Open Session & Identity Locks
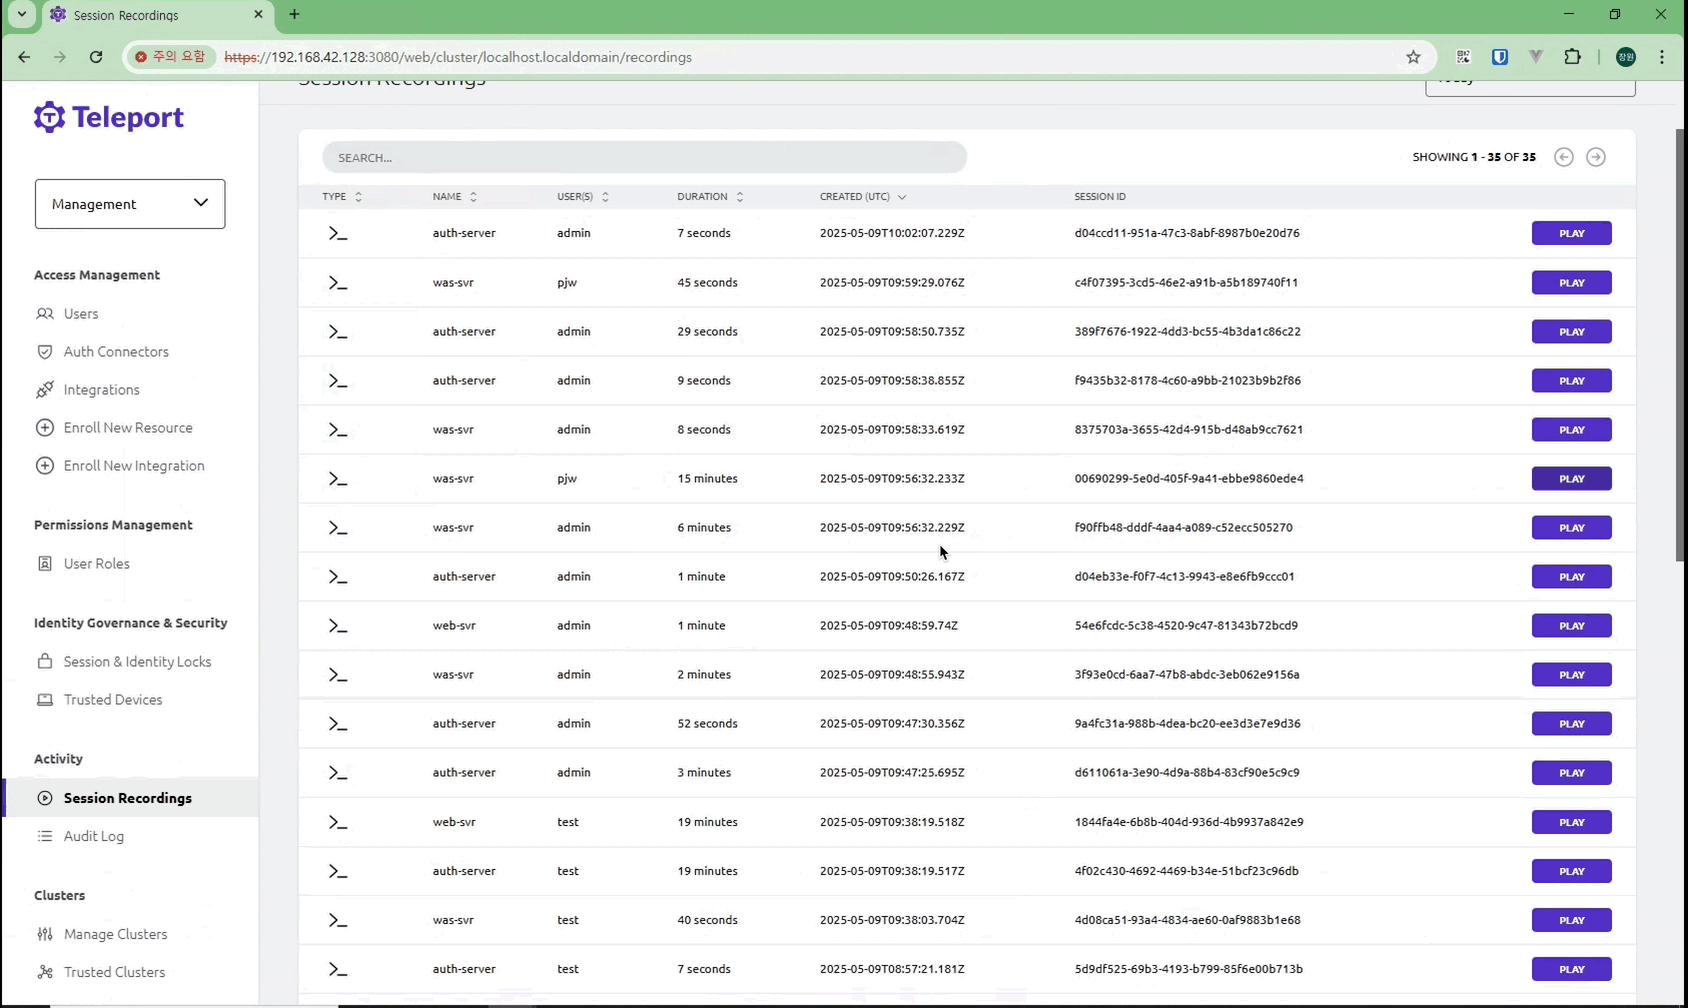Image resolution: width=1688 pixels, height=1008 pixels. (x=137, y=662)
